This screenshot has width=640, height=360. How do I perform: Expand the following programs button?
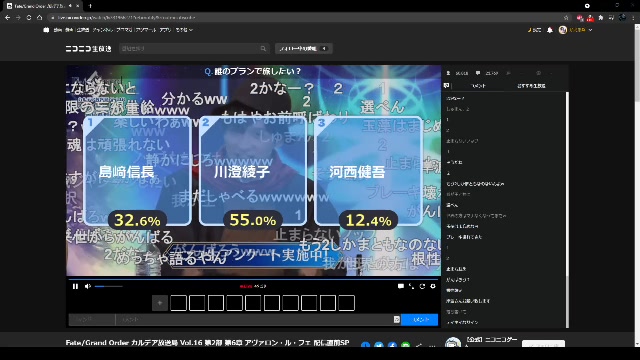(303, 49)
